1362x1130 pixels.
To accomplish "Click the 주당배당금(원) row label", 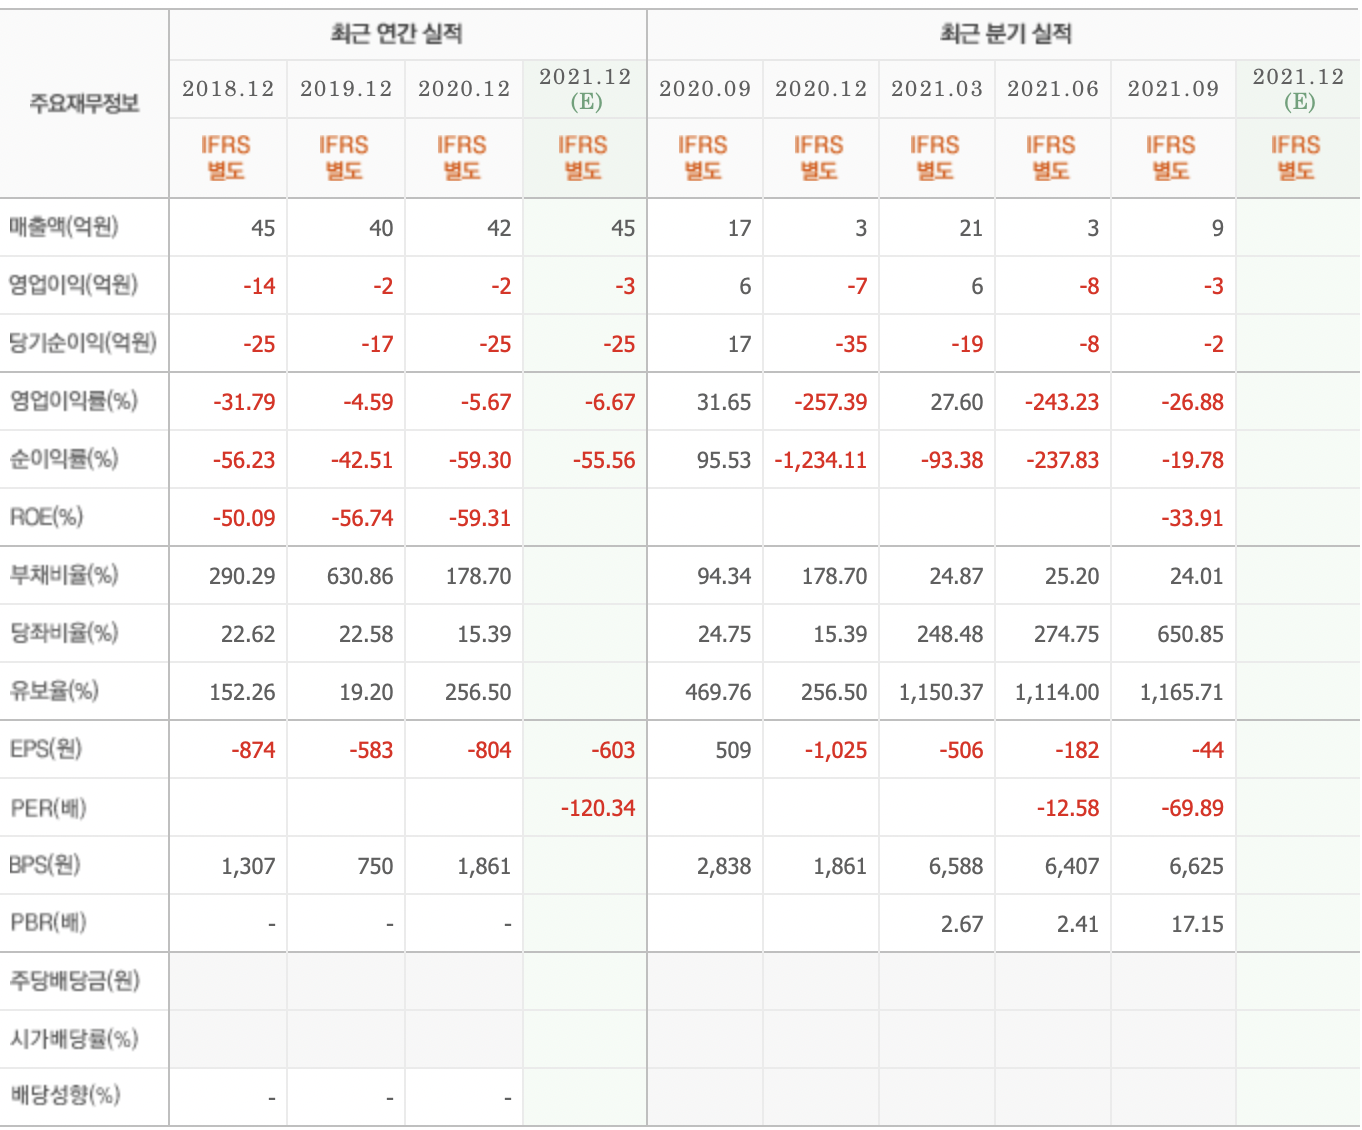I will (75, 981).
